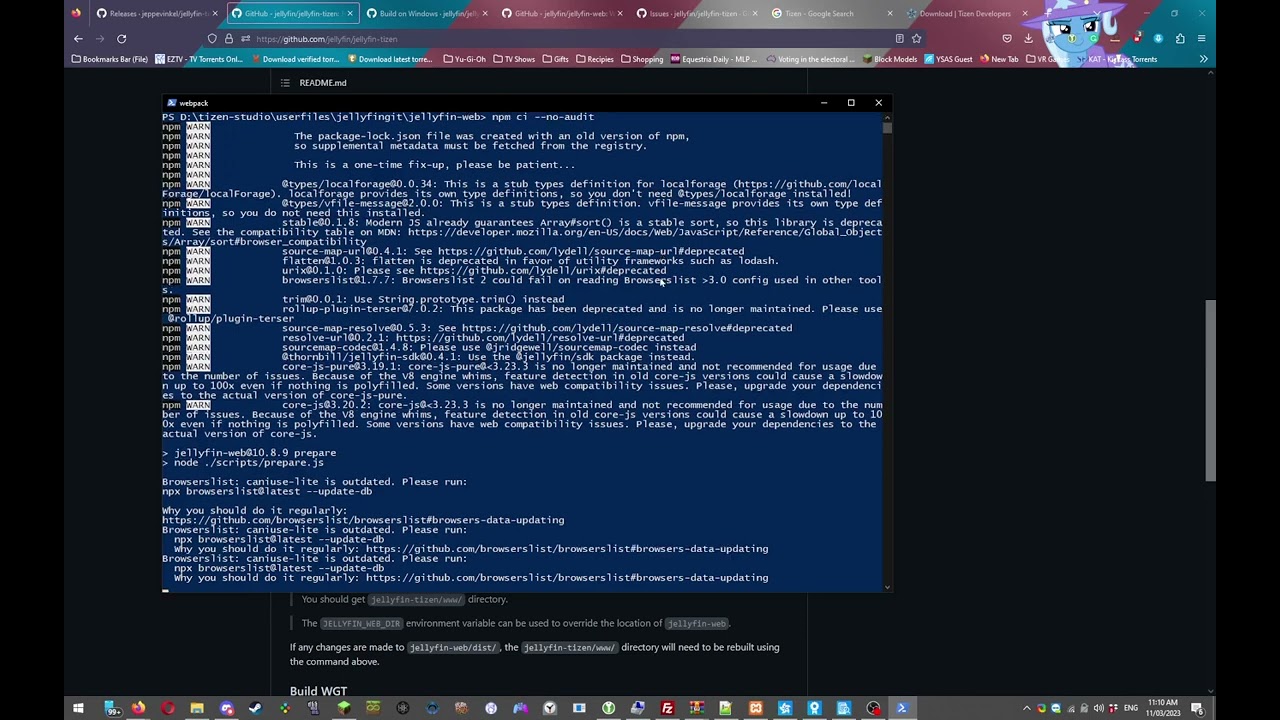This screenshot has height=720, width=1280.
Task: Click the browser page scrollbar thumb
Action: click(x=1211, y=391)
